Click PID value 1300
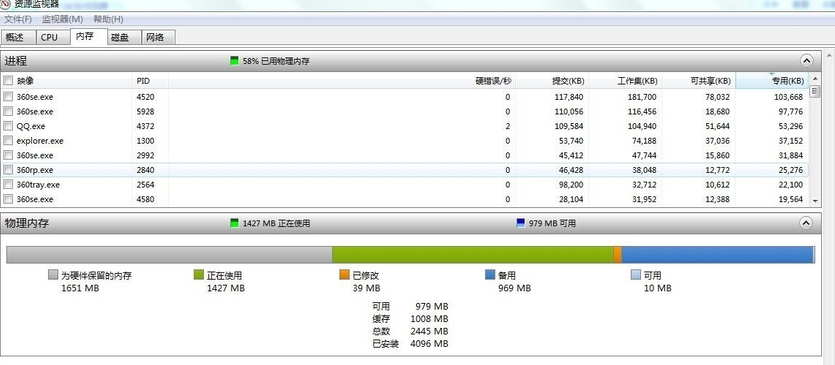Screen dimensions: 835x365 (x=145, y=141)
